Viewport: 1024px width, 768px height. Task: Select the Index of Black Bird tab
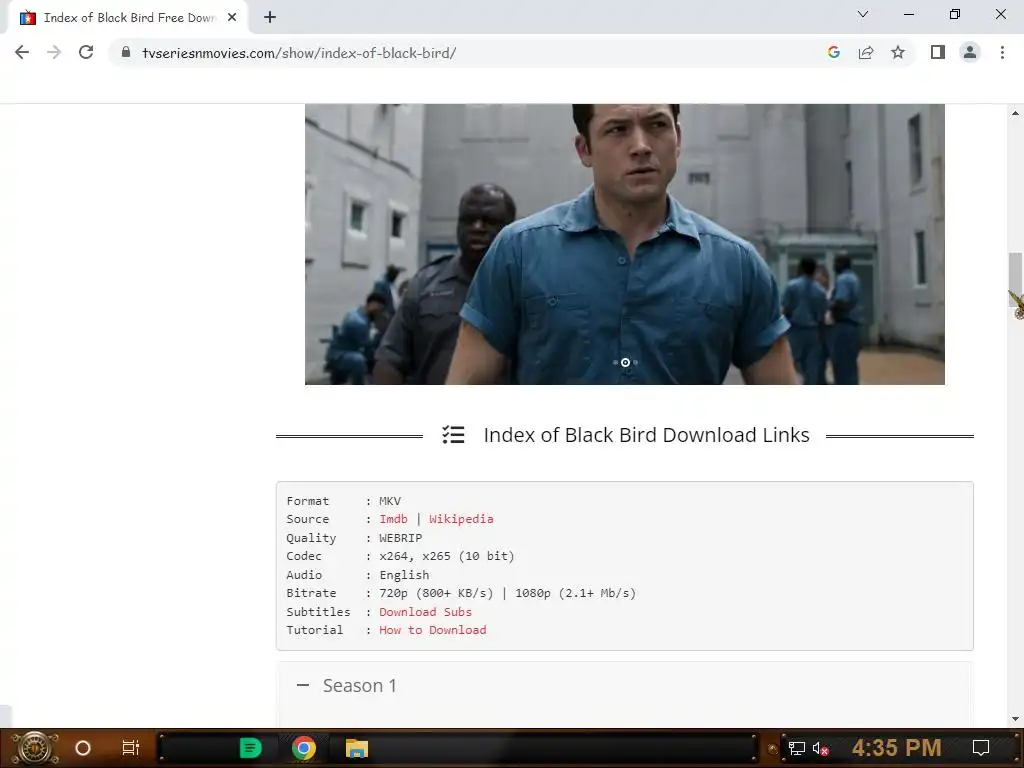(x=128, y=18)
